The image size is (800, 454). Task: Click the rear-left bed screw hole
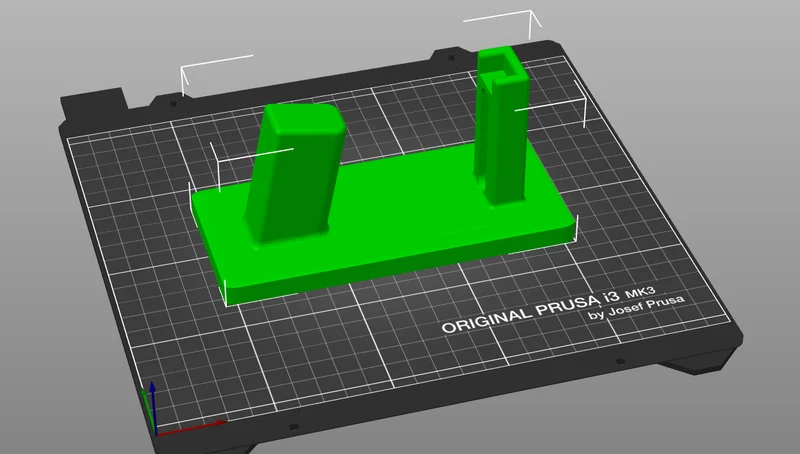173,103
